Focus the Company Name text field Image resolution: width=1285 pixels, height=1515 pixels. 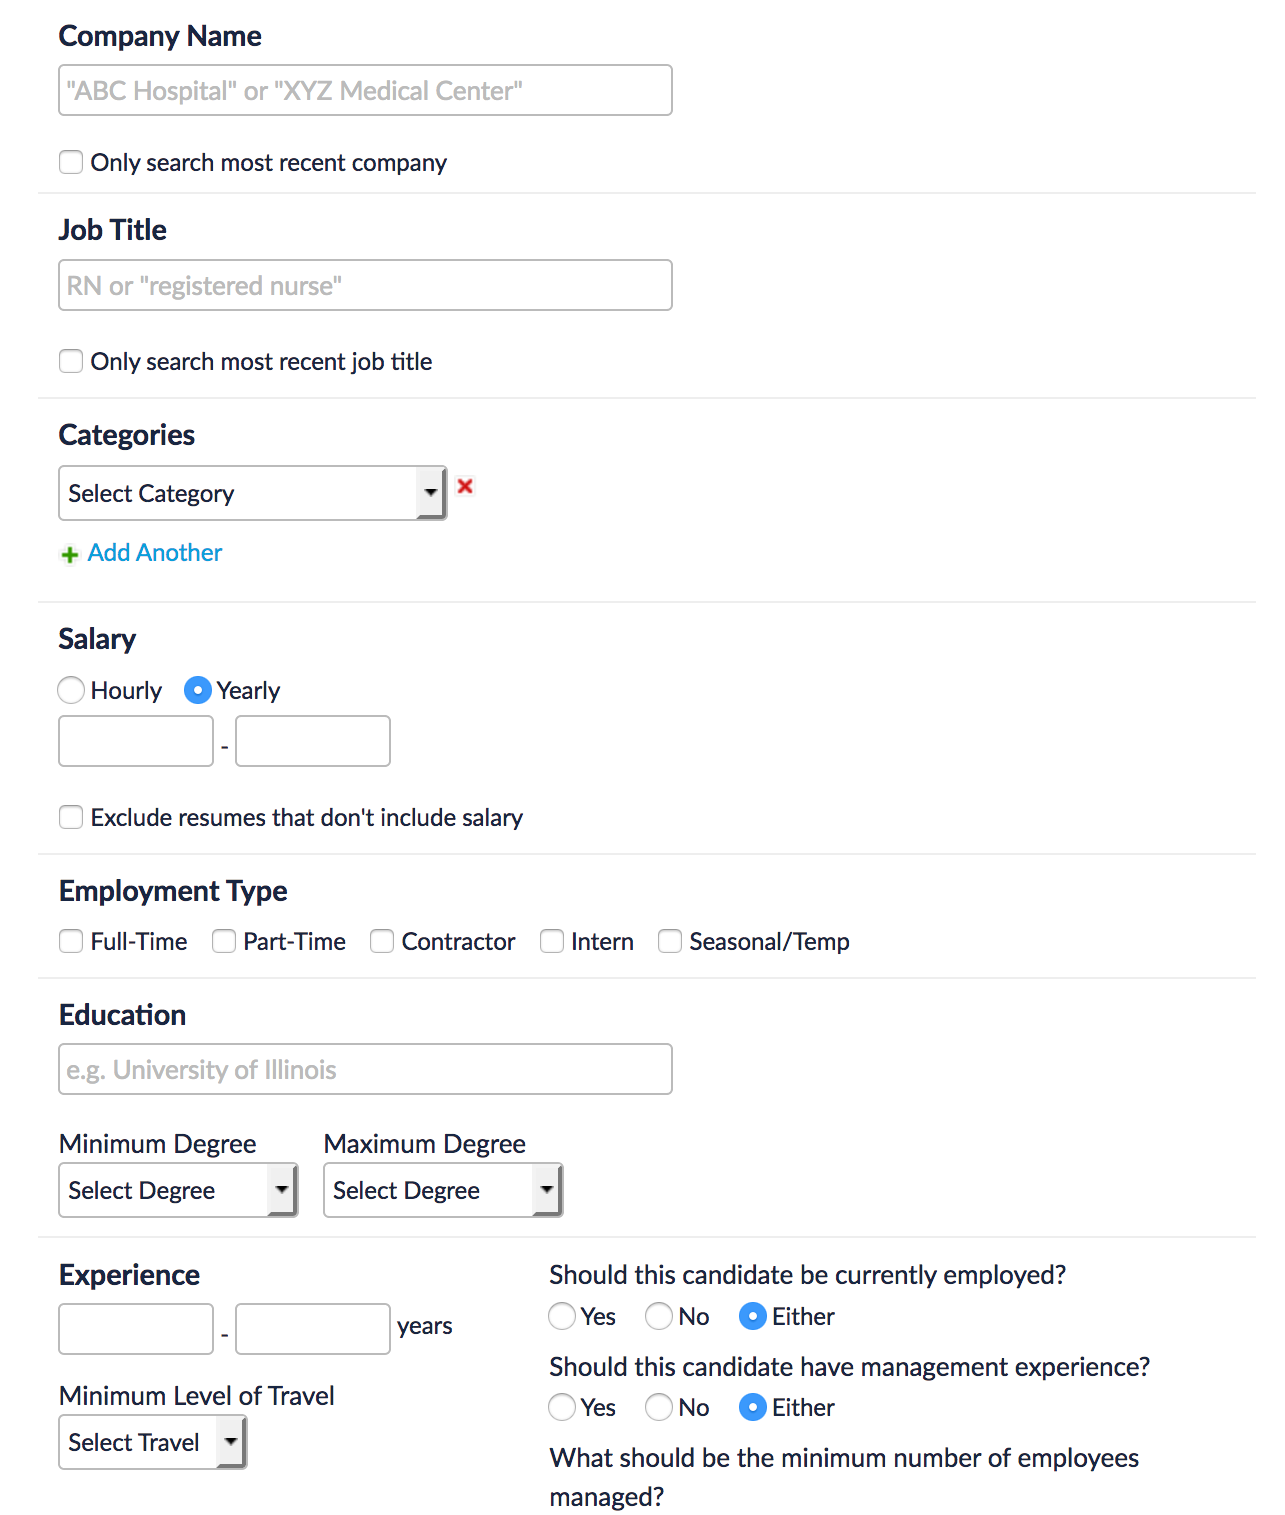pyautogui.click(x=365, y=90)
